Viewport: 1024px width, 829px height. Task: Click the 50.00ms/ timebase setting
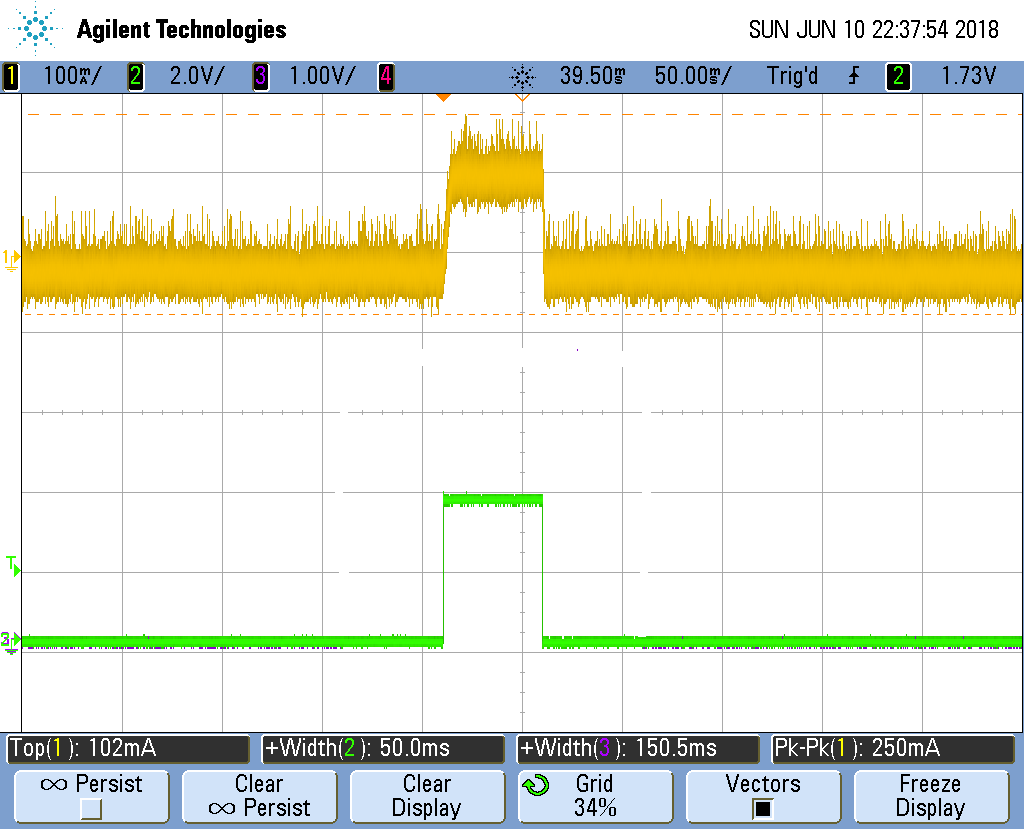click(x=692, y=76)
